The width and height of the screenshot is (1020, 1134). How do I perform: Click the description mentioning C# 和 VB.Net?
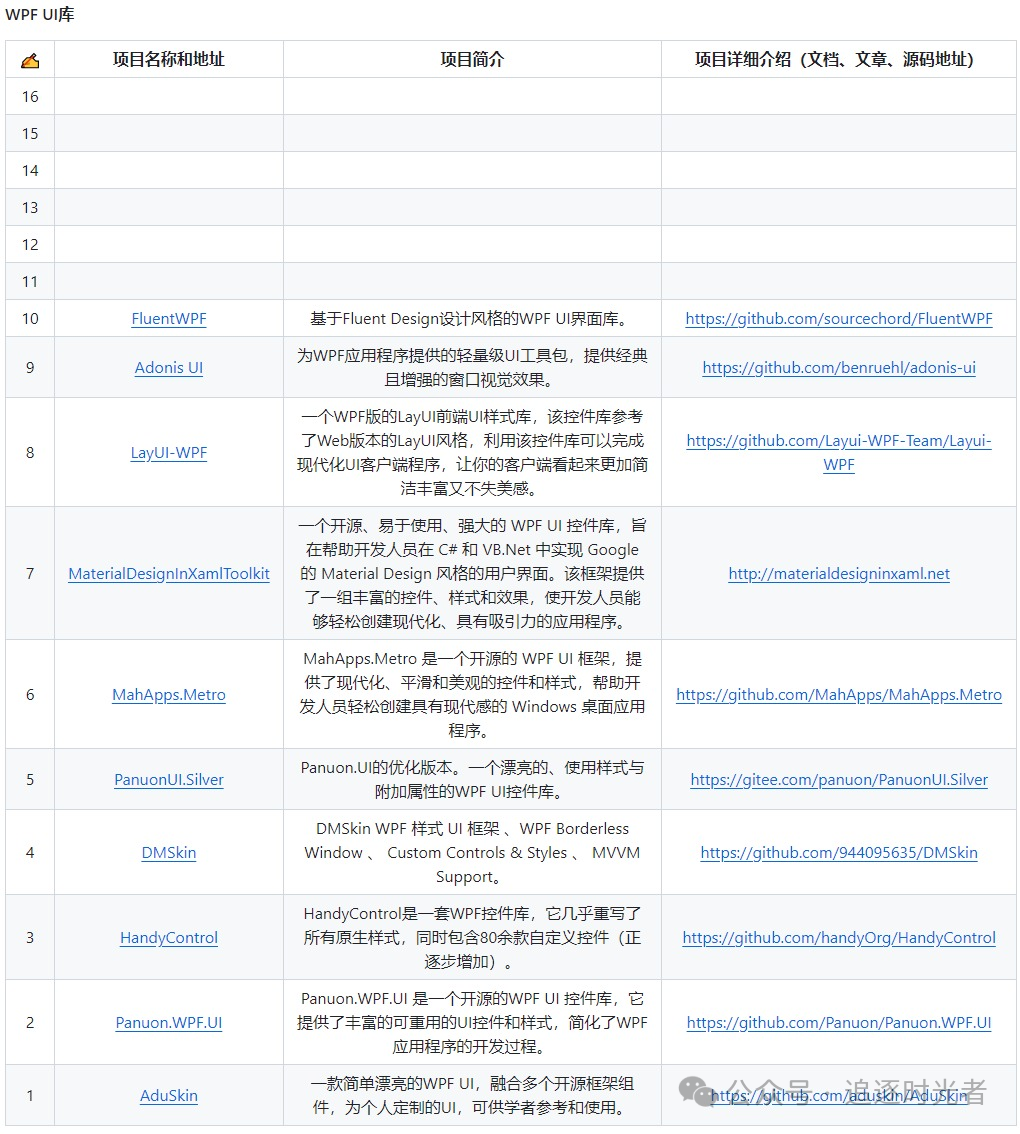click(x=472, y=574)
